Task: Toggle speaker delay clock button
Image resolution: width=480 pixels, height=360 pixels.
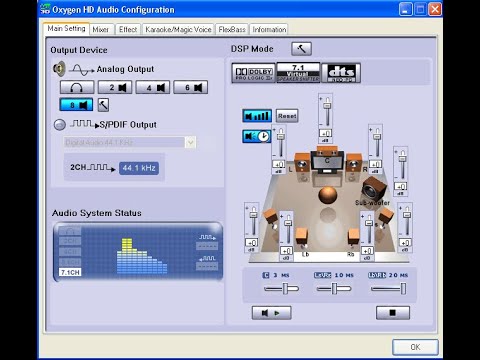Action: pos(257,136)
